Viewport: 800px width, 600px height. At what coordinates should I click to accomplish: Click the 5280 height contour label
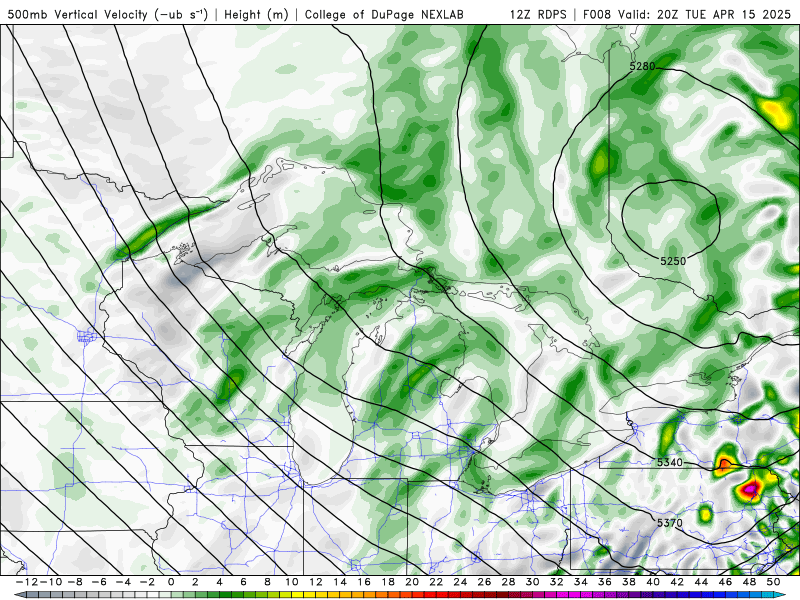tap(642, 66)
